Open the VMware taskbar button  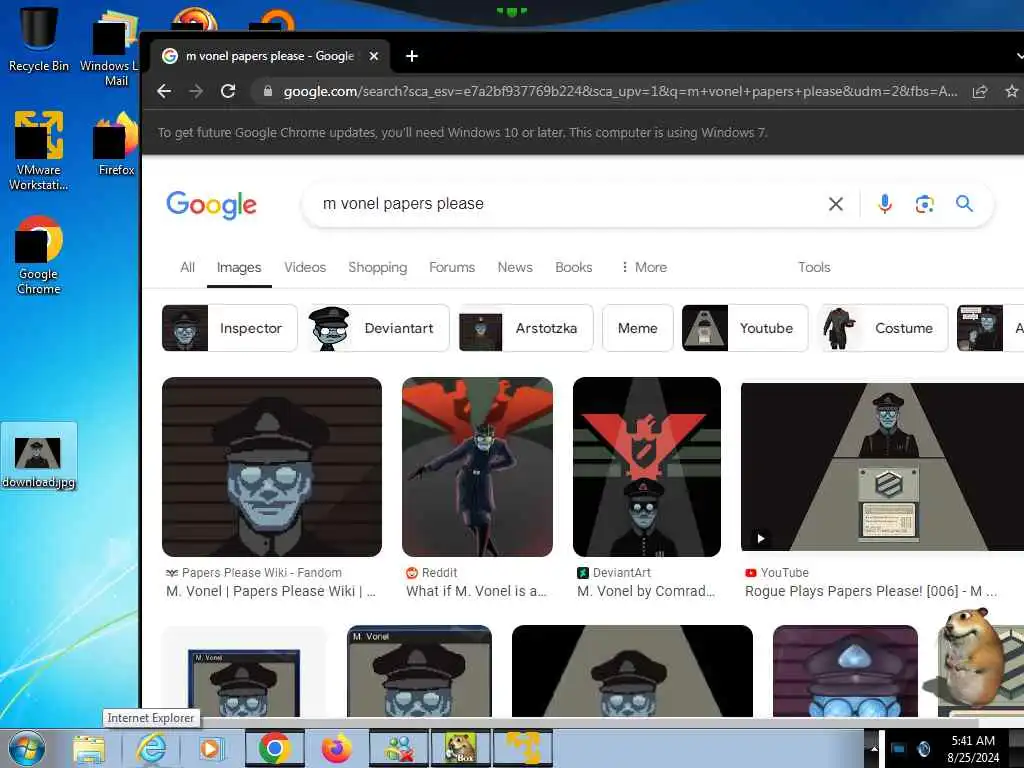(x=523, y=748)
